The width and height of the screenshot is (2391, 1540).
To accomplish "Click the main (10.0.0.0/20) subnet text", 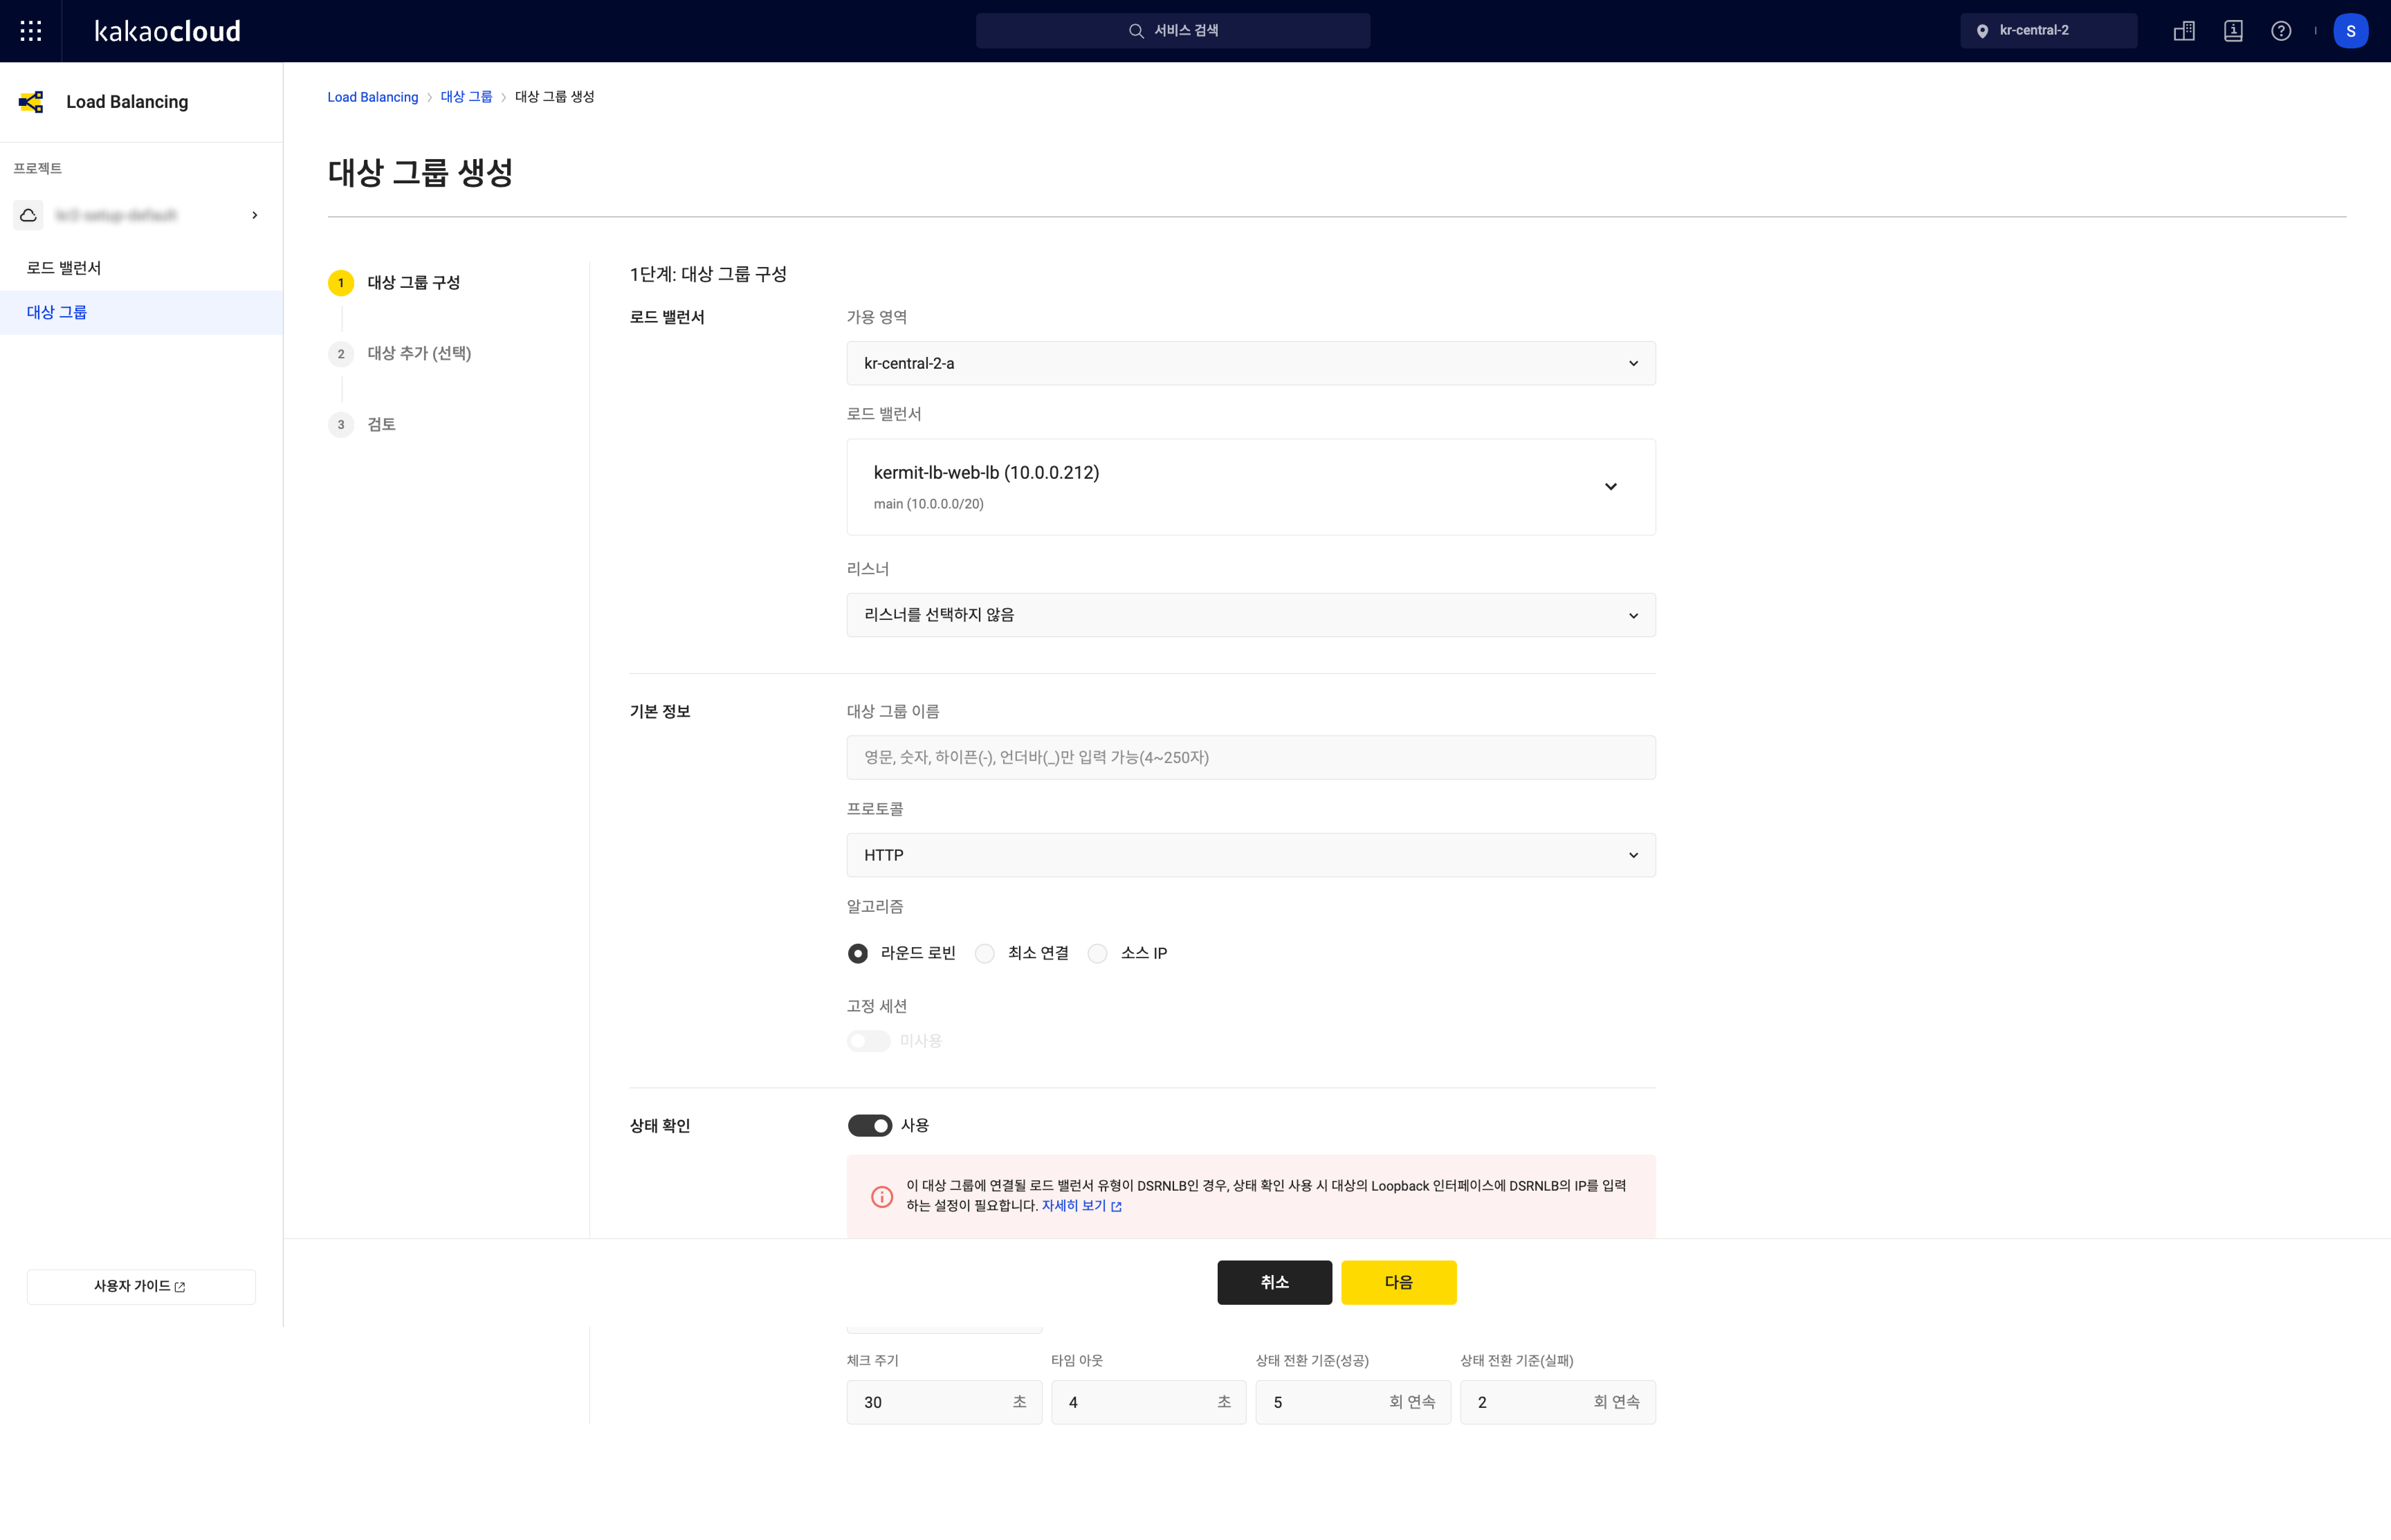I will click(929, 504).
